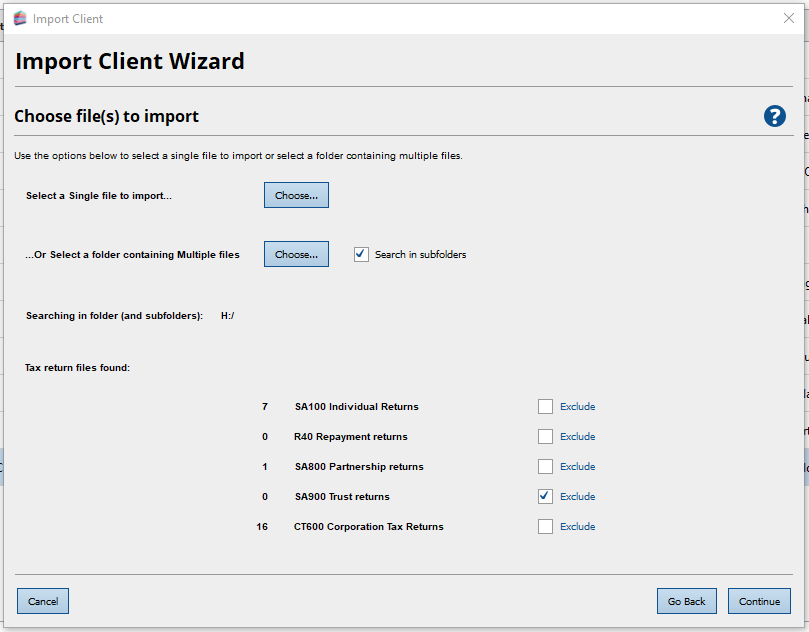This screenshot has width=809, height=632.
Task: Click the app icon in title bar
Action: (x=19, y=18)
